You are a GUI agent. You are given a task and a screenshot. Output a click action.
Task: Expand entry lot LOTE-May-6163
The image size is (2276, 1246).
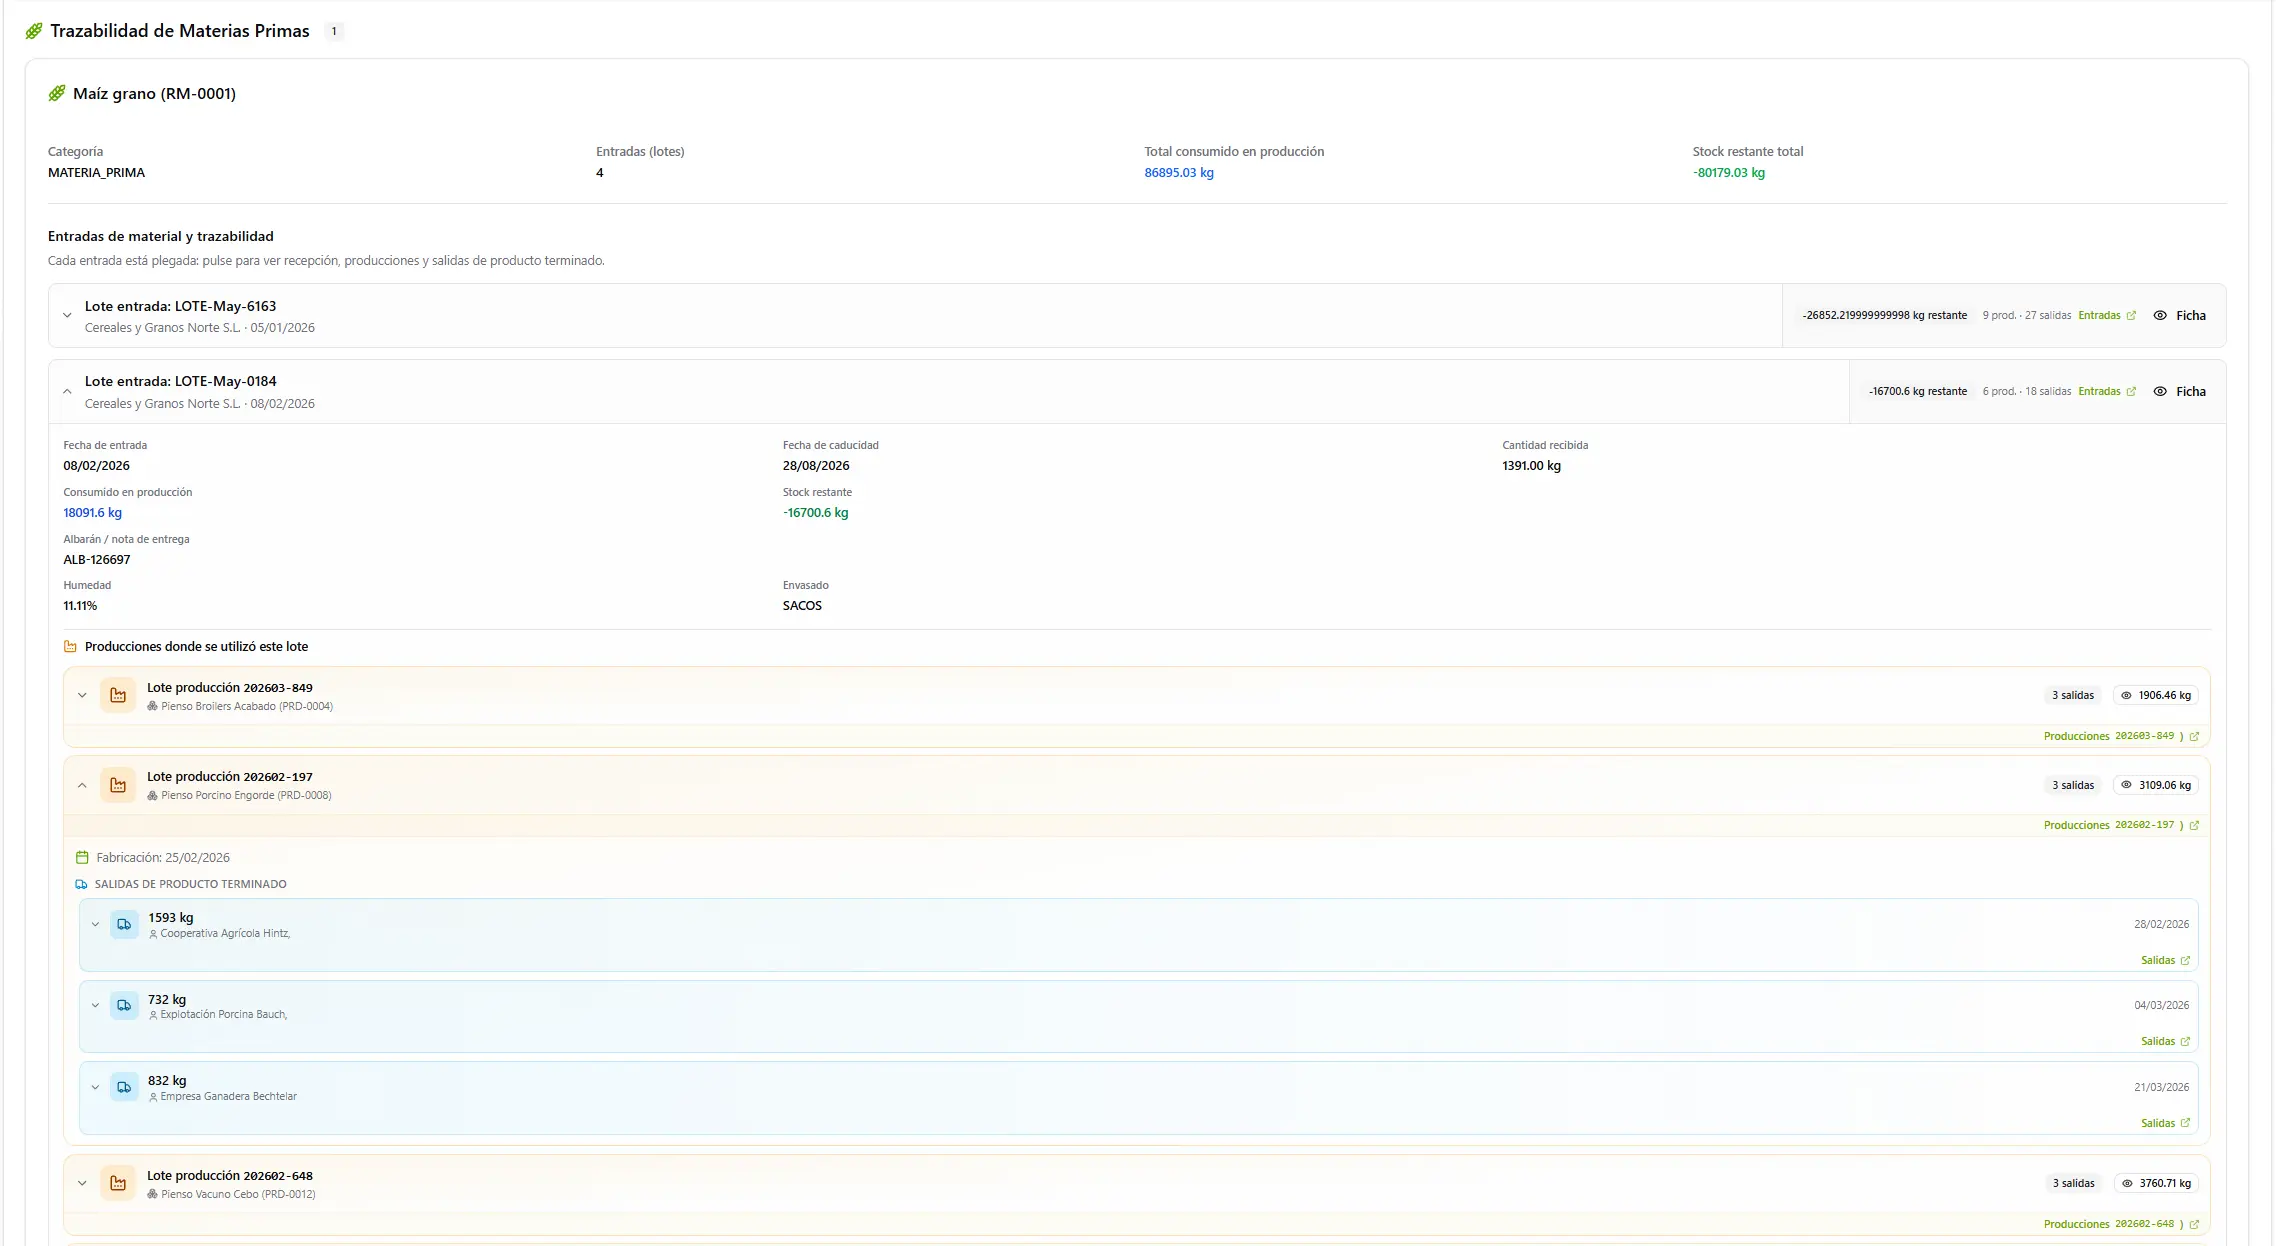tap(67, 316)
